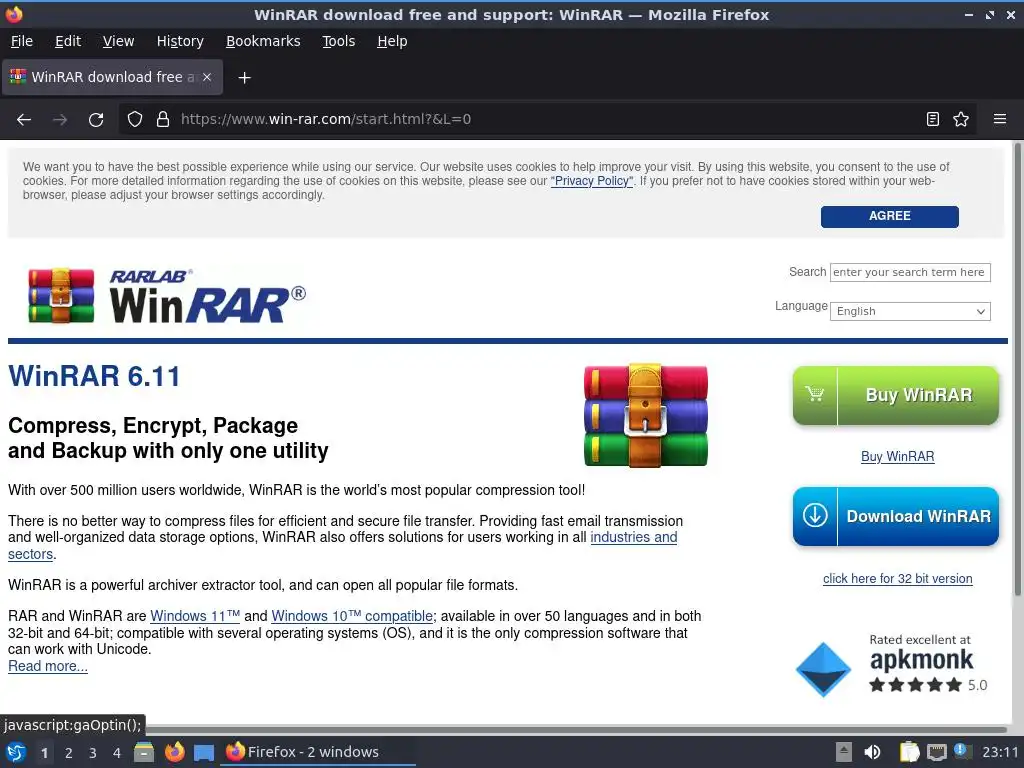Click the apkmonk rating badge

coord(893,665)
